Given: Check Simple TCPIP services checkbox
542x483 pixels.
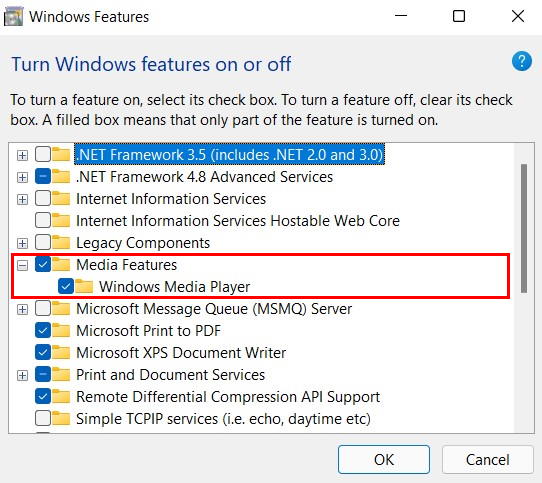Looking at the screenshot, I should pos(43,418).
